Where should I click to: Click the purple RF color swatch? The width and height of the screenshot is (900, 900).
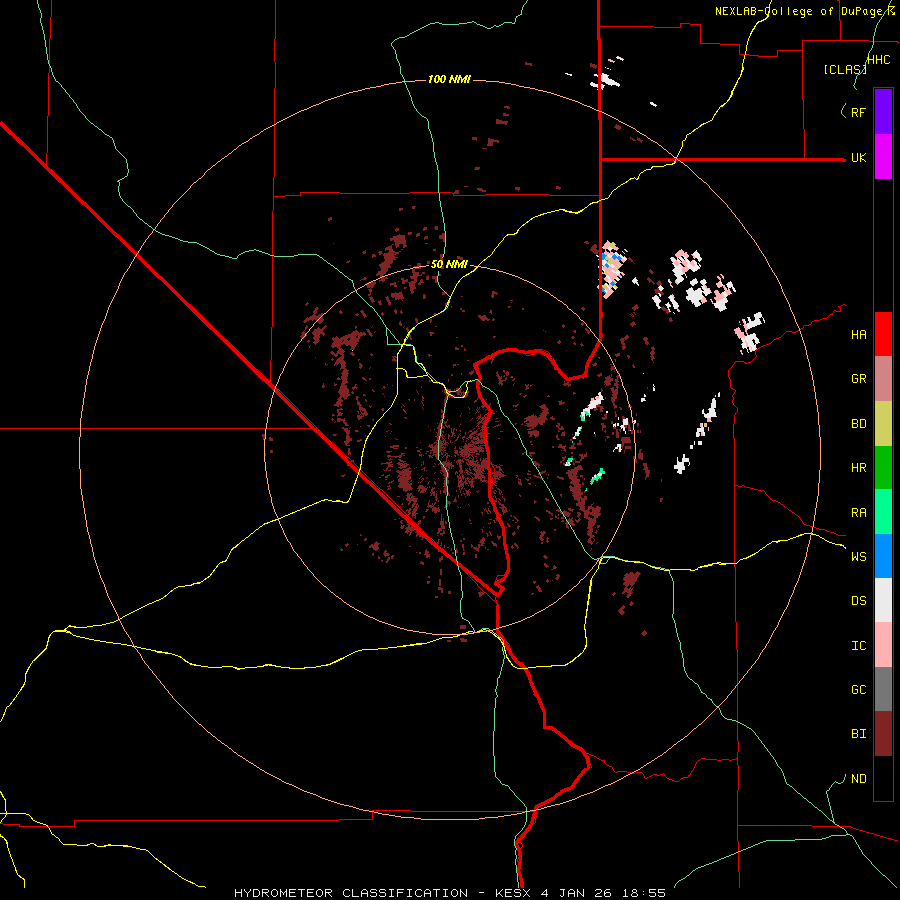[x=883, y=112]
